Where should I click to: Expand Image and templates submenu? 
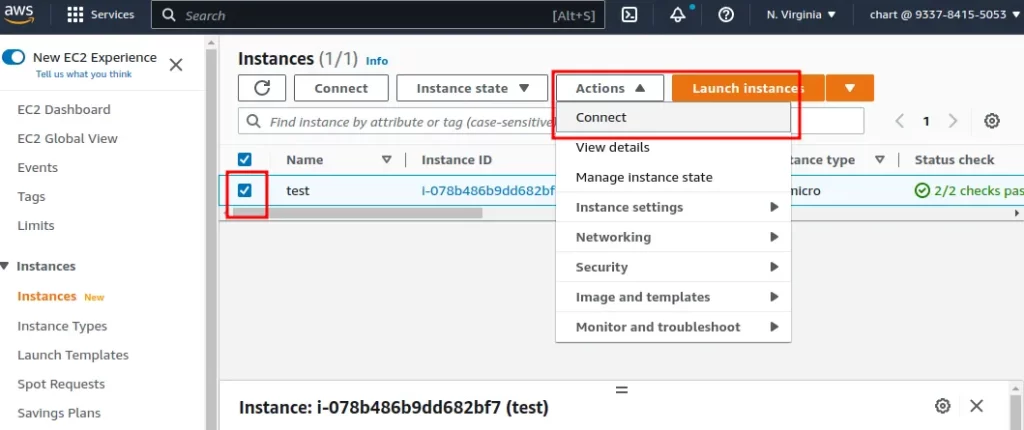673,297
